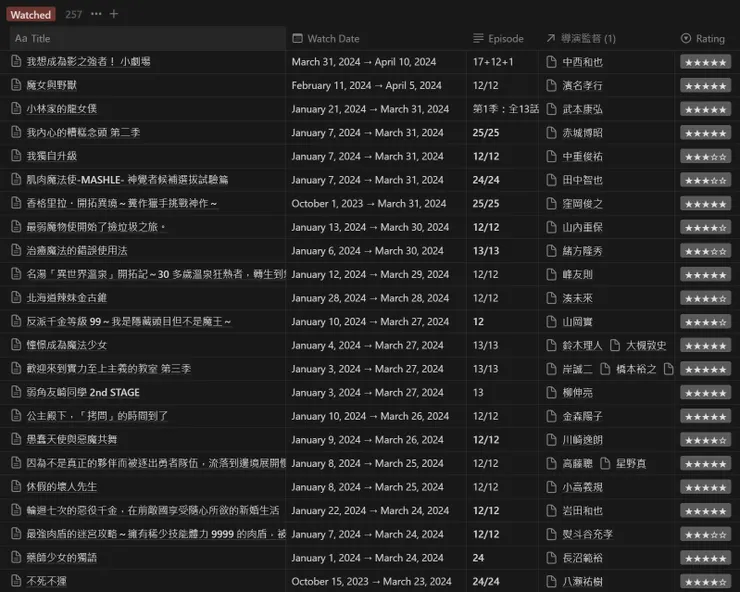The image size is (740, 592).
Task: Open title 公主殿下，「拷問」的時間到了
Action: (97, 415)
